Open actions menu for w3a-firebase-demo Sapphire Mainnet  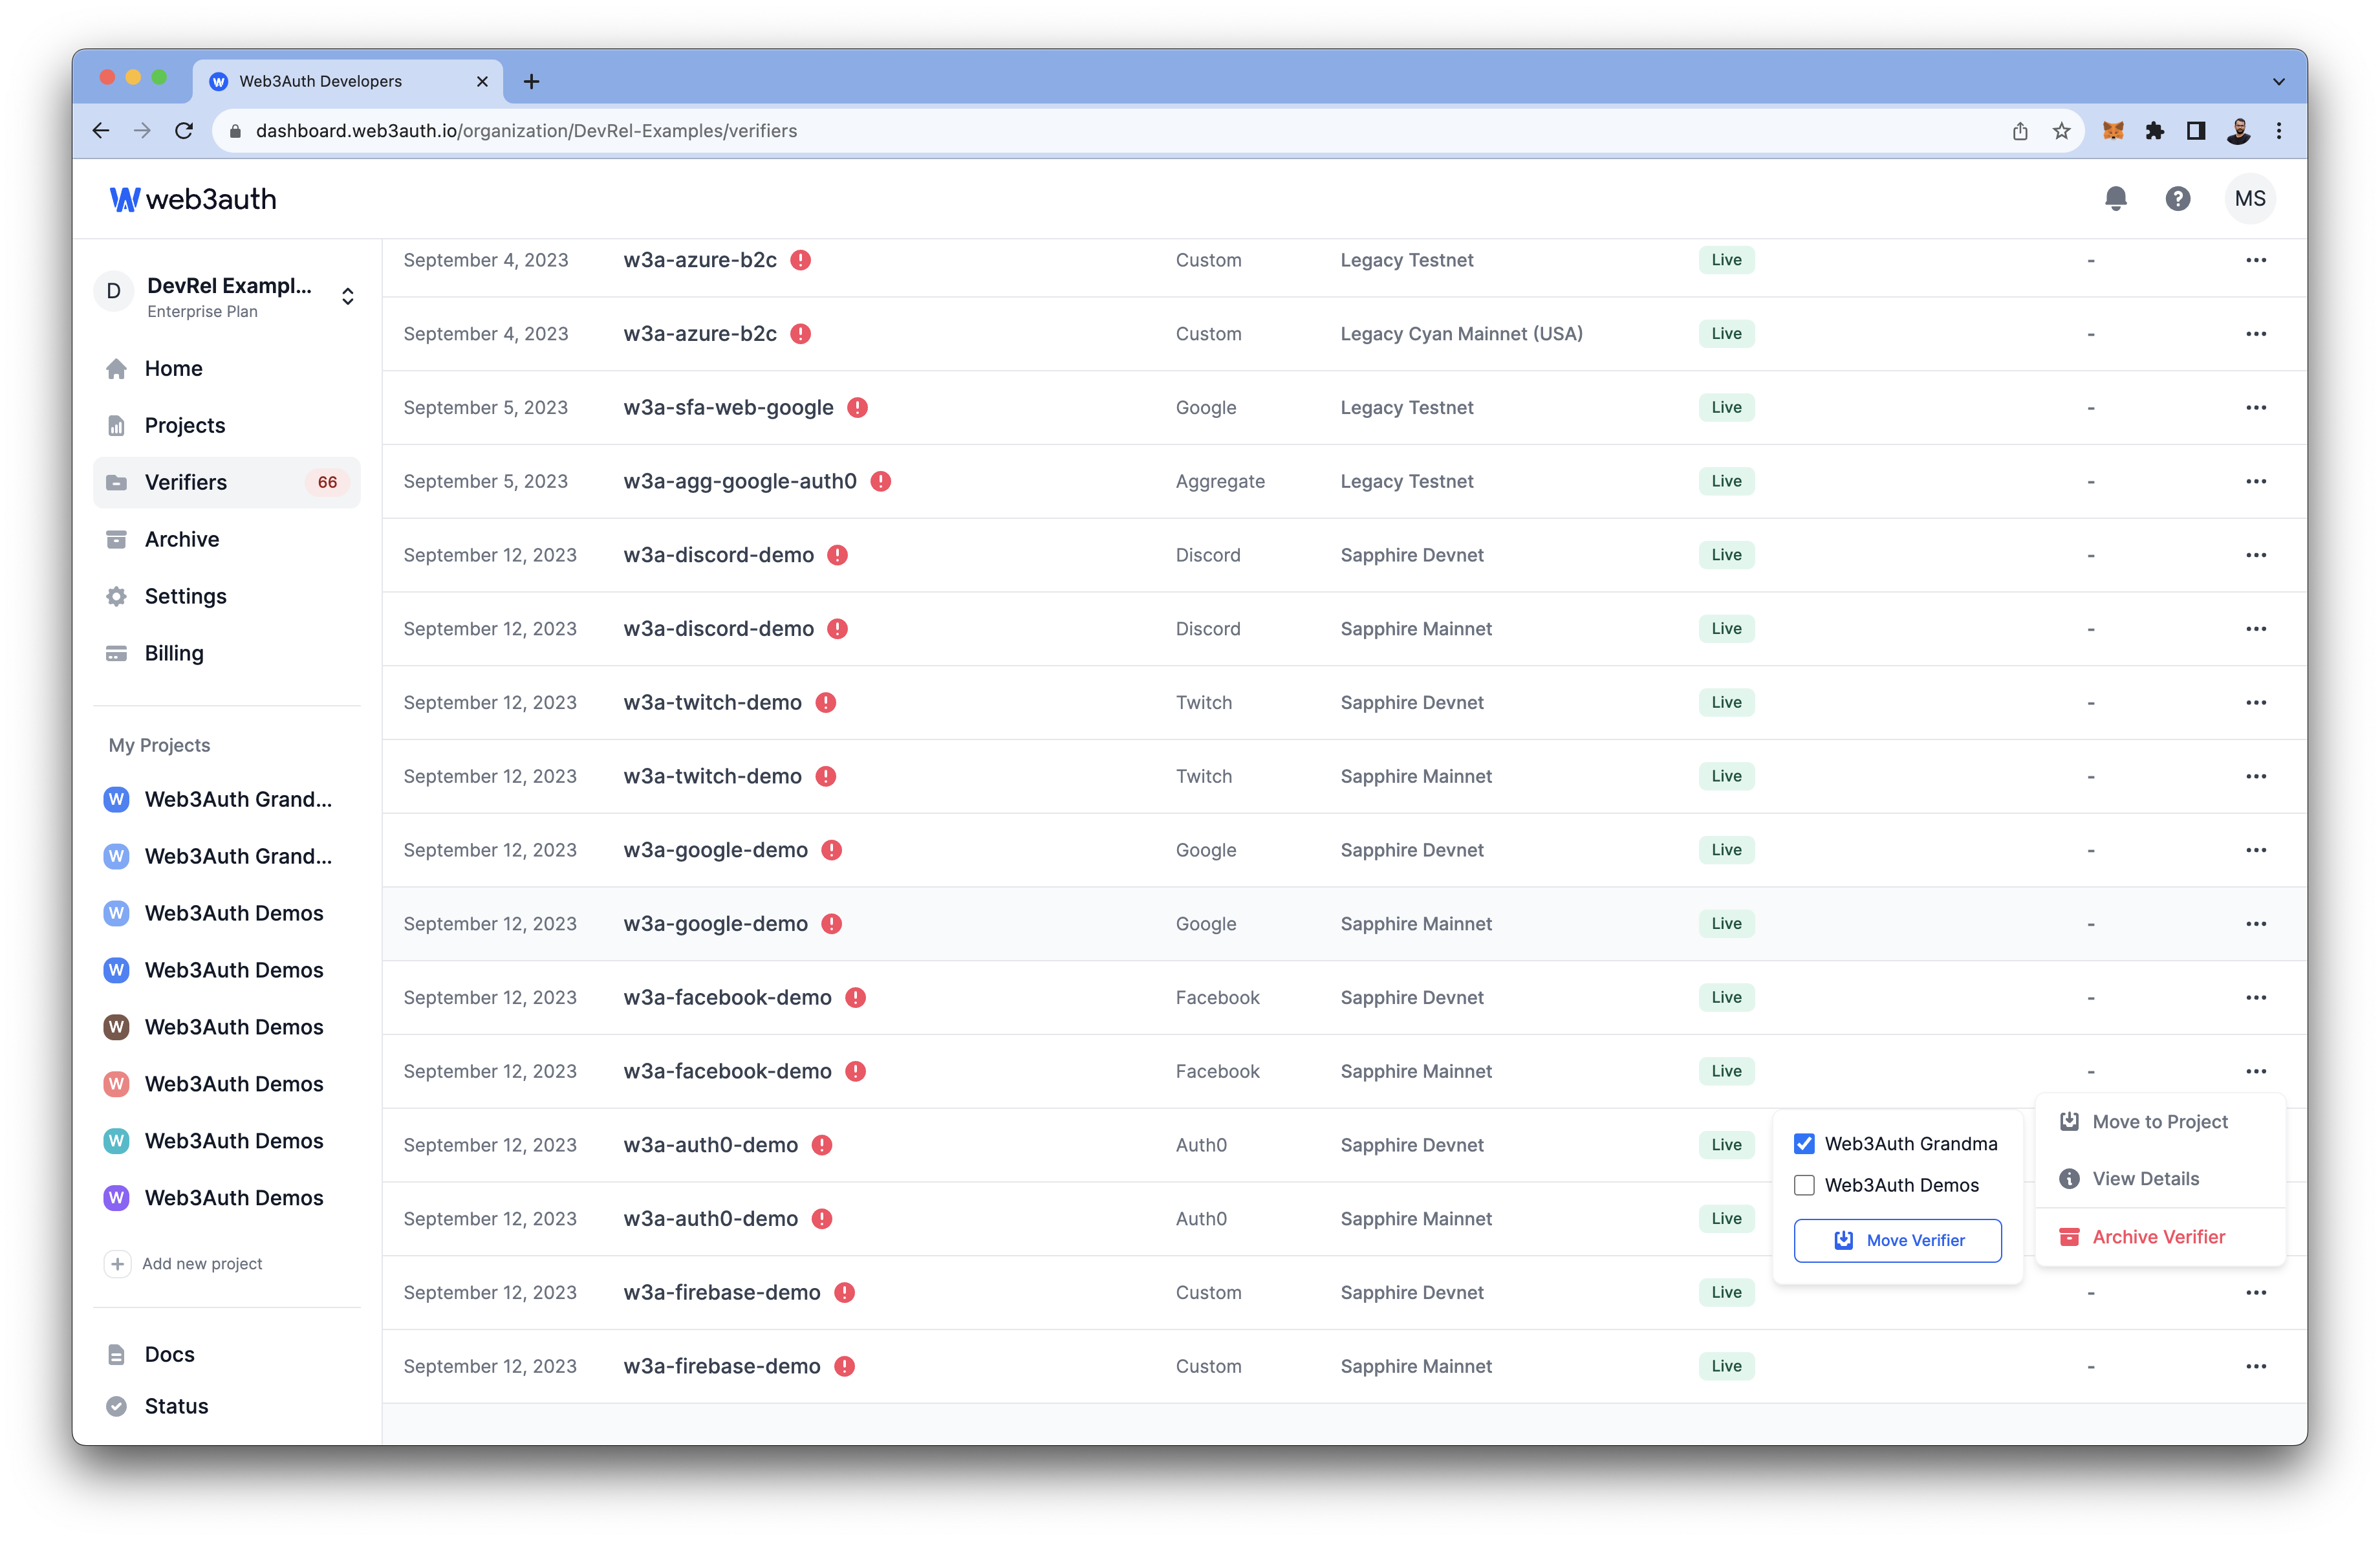[x=2256, y=1366]
